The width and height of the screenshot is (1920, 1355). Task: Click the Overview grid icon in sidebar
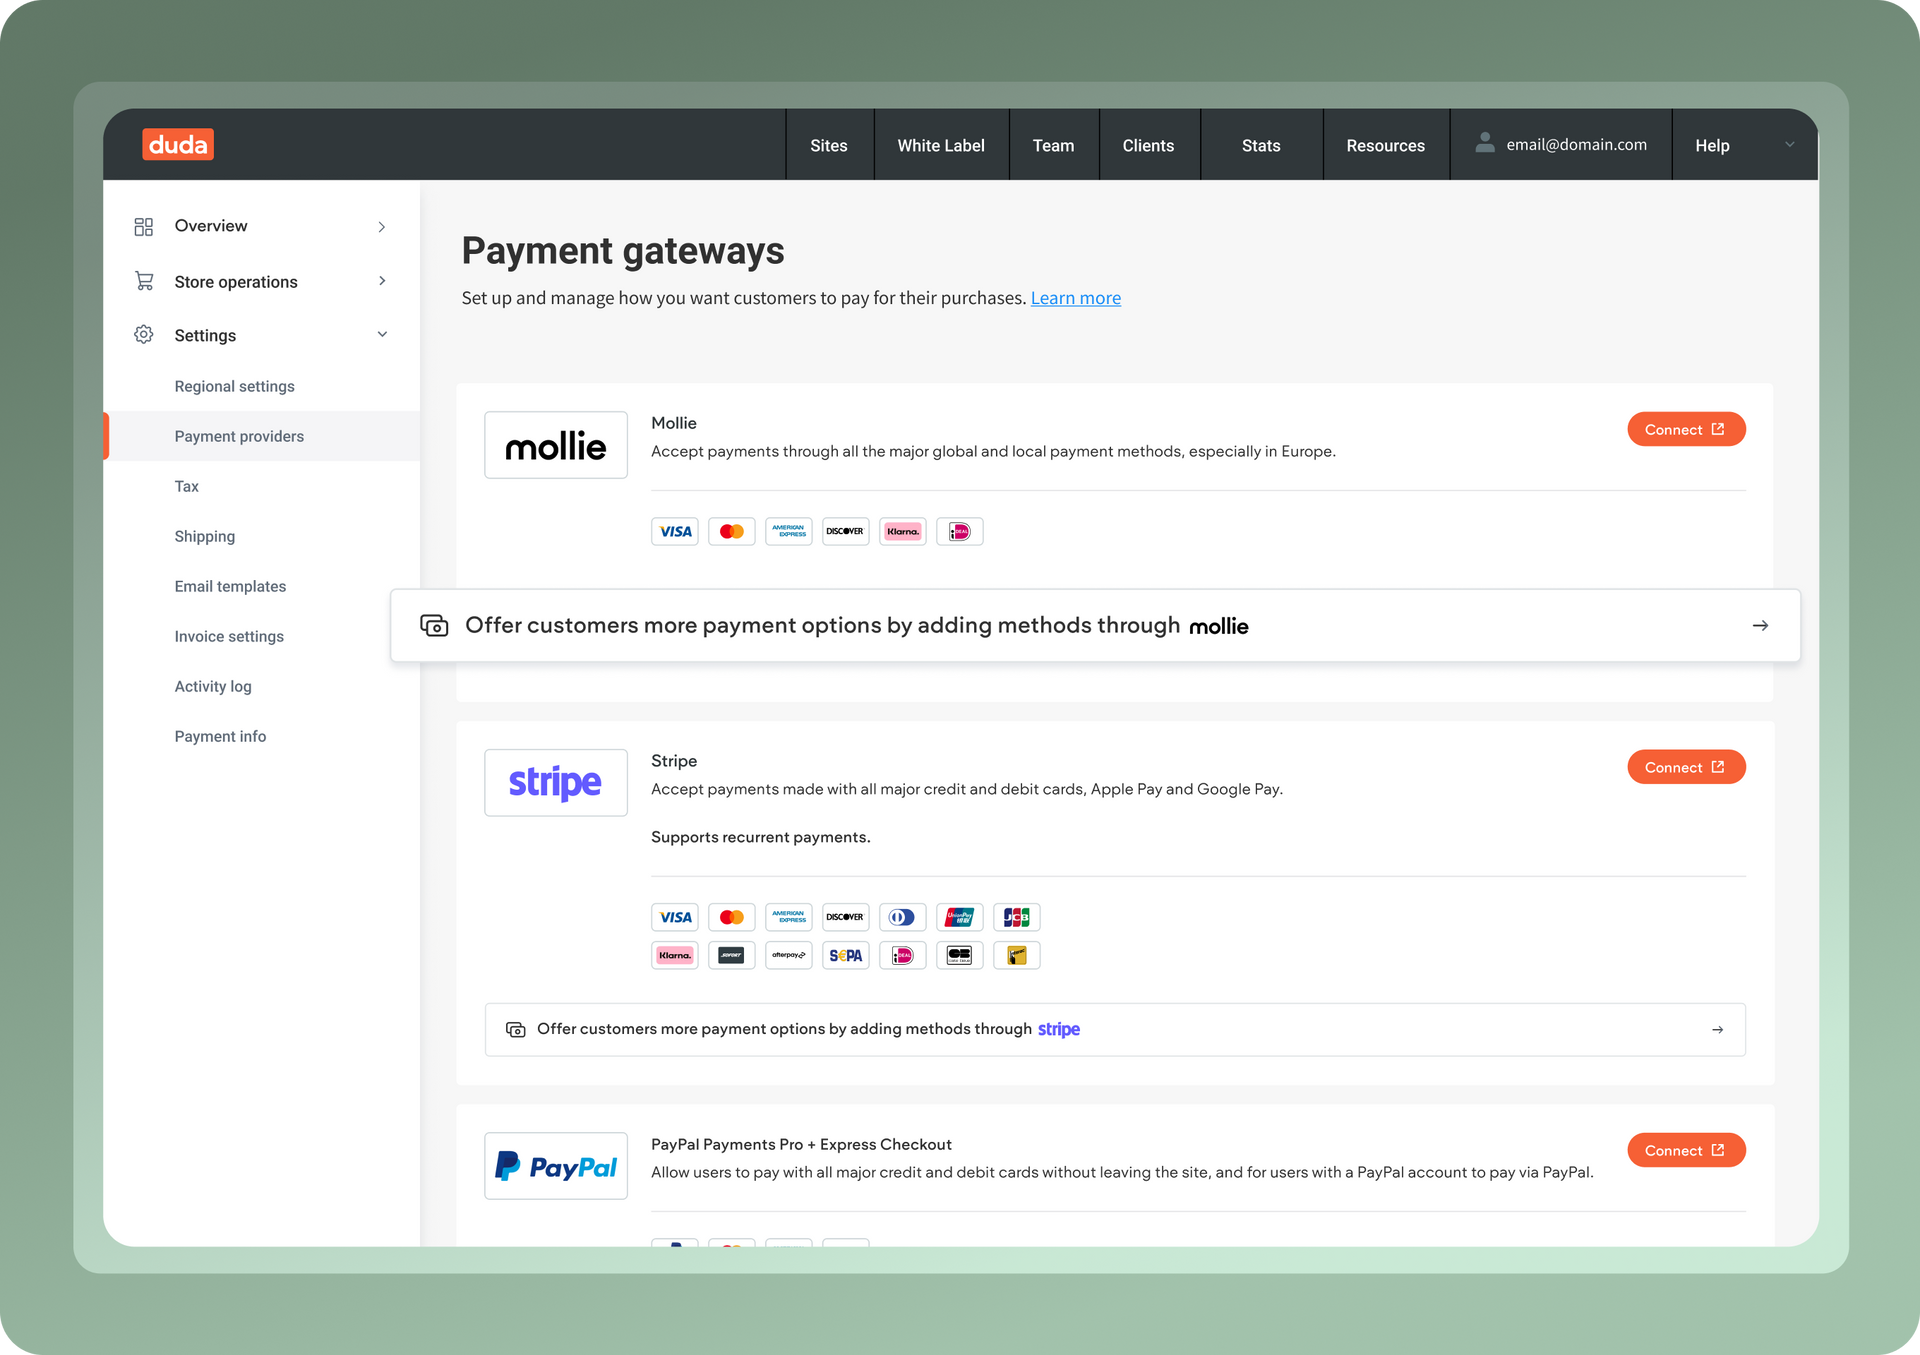(144, 227)
